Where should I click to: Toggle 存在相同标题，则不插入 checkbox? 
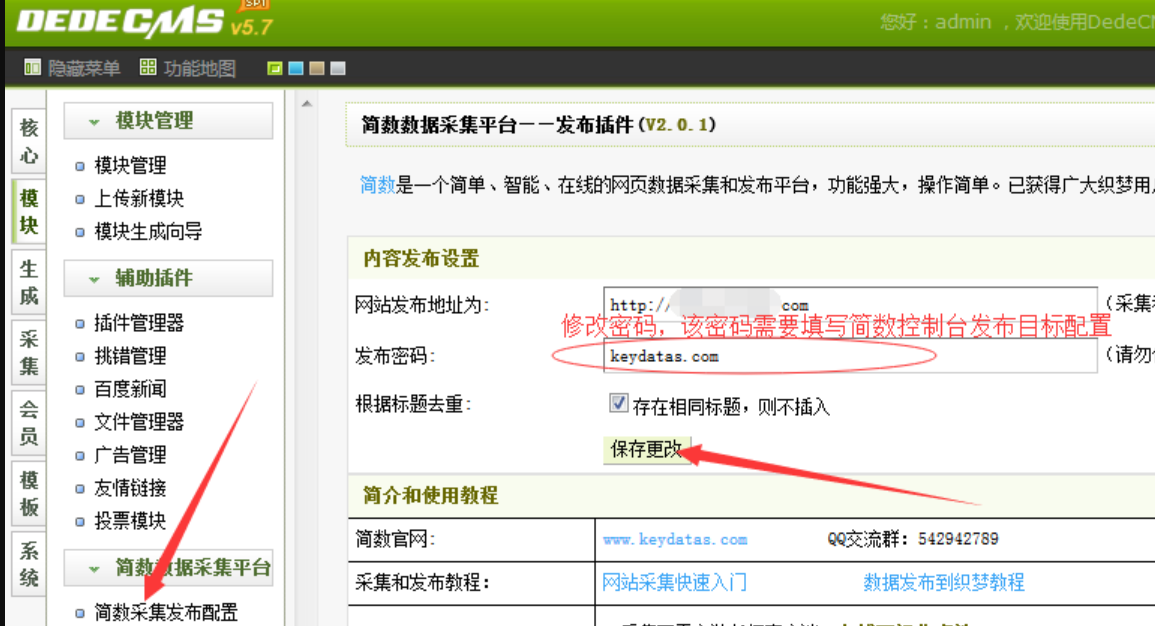click(618, 403)
